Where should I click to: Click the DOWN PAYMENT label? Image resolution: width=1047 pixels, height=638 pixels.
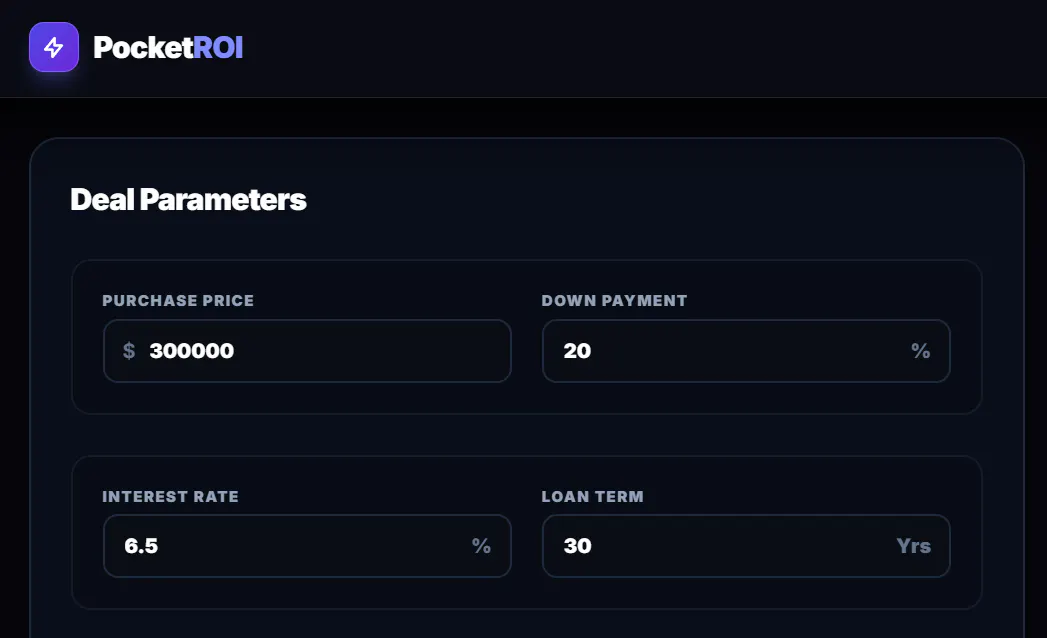pyautogui.click(x=614, y=301)
